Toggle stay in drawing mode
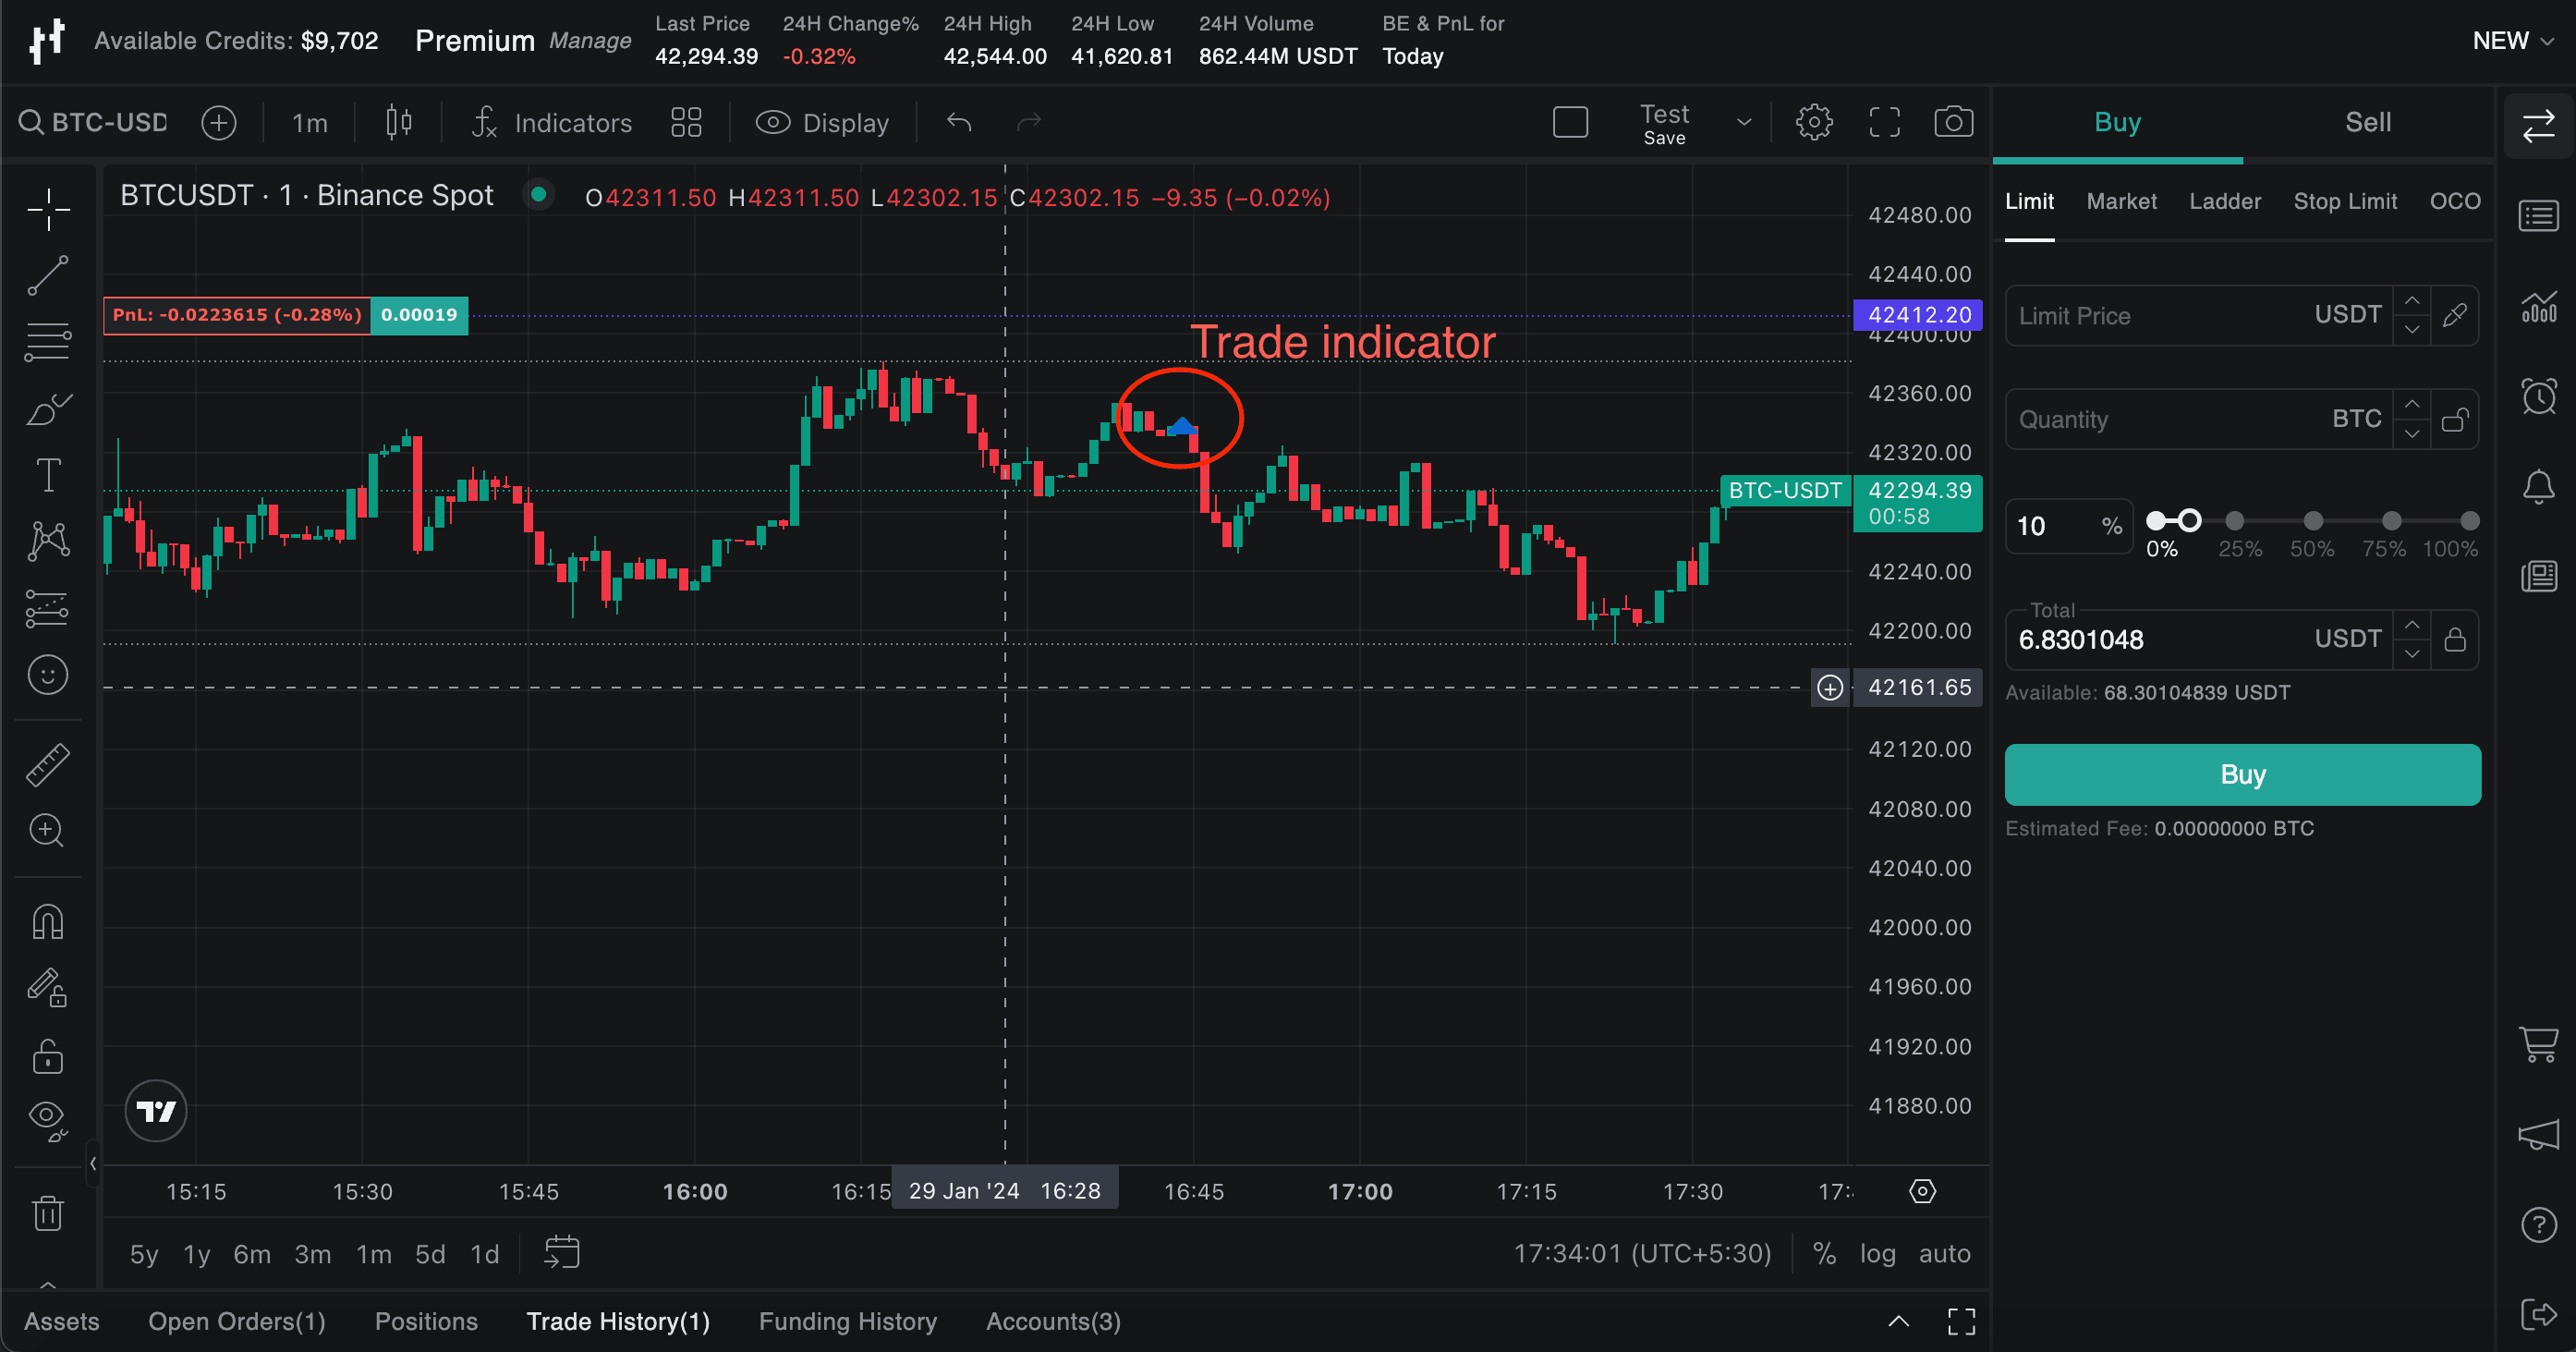2576x1352 pixels. (x=48, y=988)
